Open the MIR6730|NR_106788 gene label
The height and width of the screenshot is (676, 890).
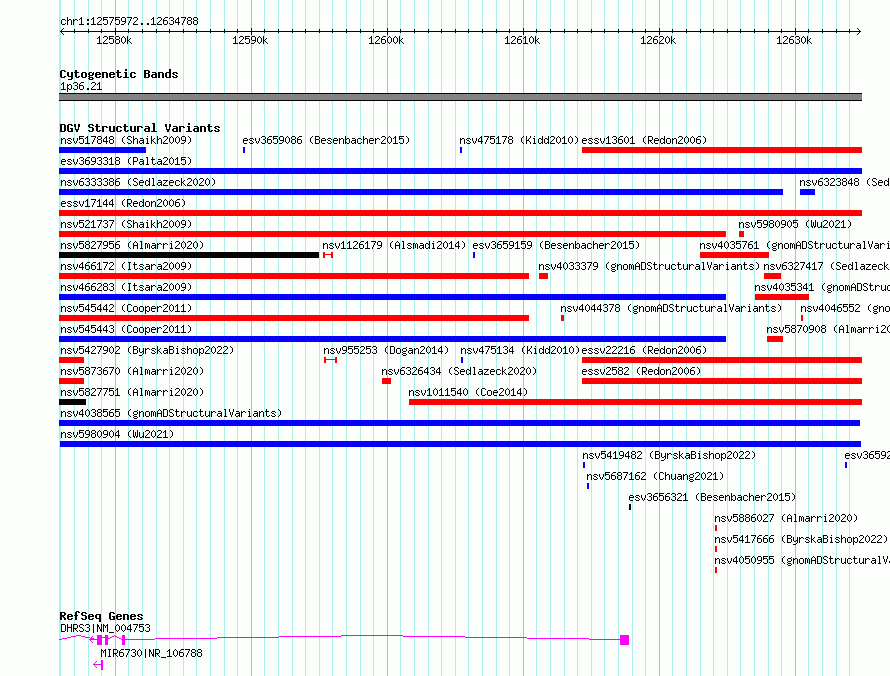[x=152, y=653]
